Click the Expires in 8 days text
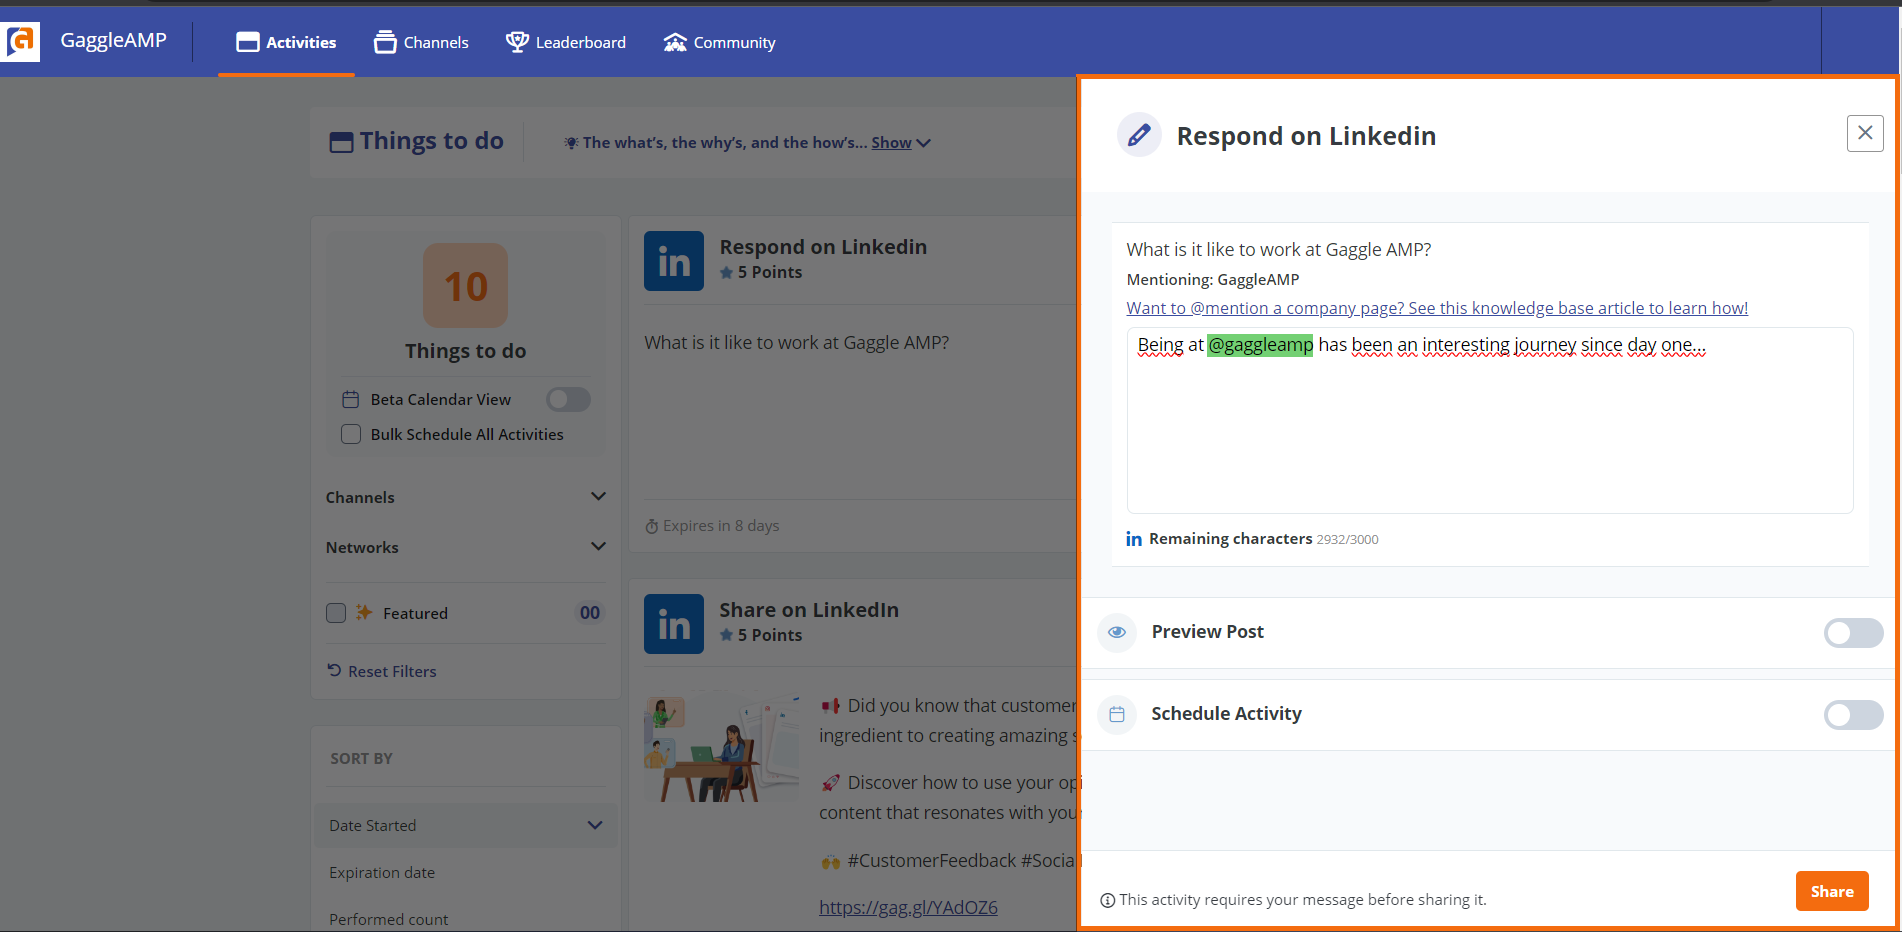The image size is (1902, 932). 721,526
